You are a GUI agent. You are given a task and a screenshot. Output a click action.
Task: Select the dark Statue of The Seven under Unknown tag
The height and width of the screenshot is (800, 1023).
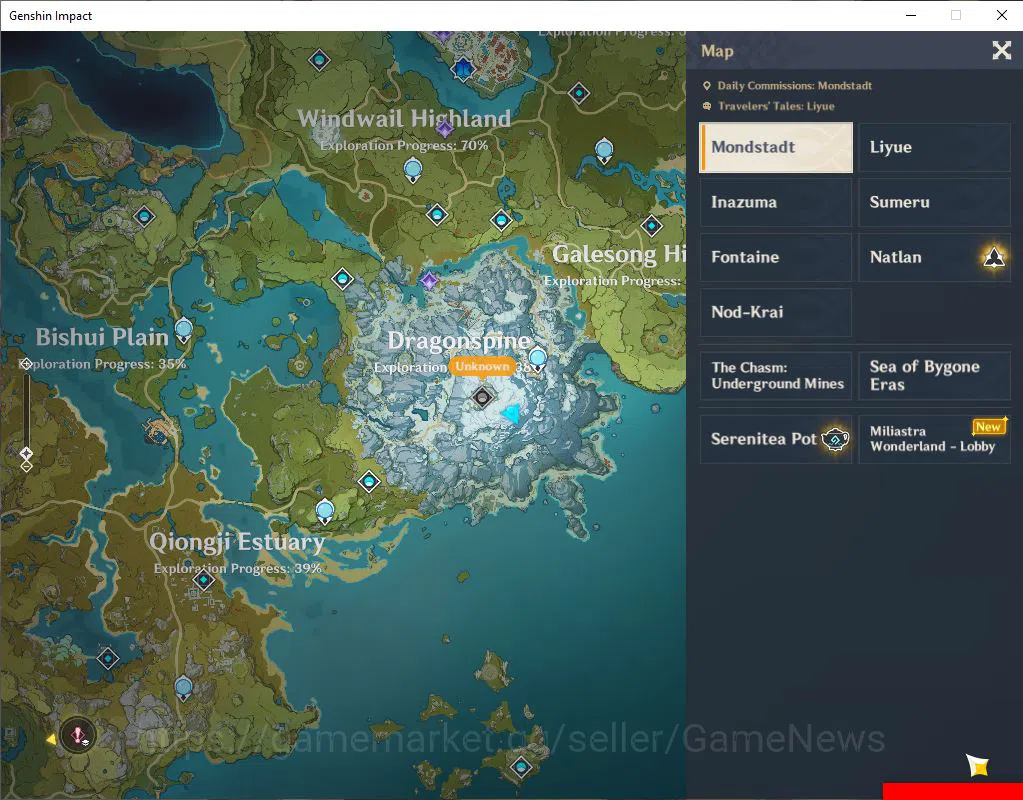pos(482,396)
